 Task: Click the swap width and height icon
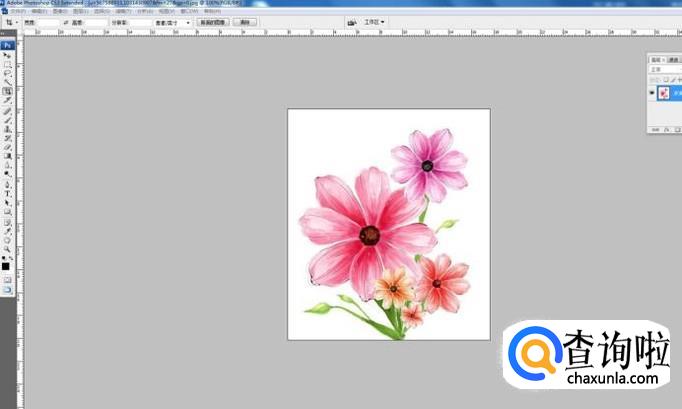[66, 22]
